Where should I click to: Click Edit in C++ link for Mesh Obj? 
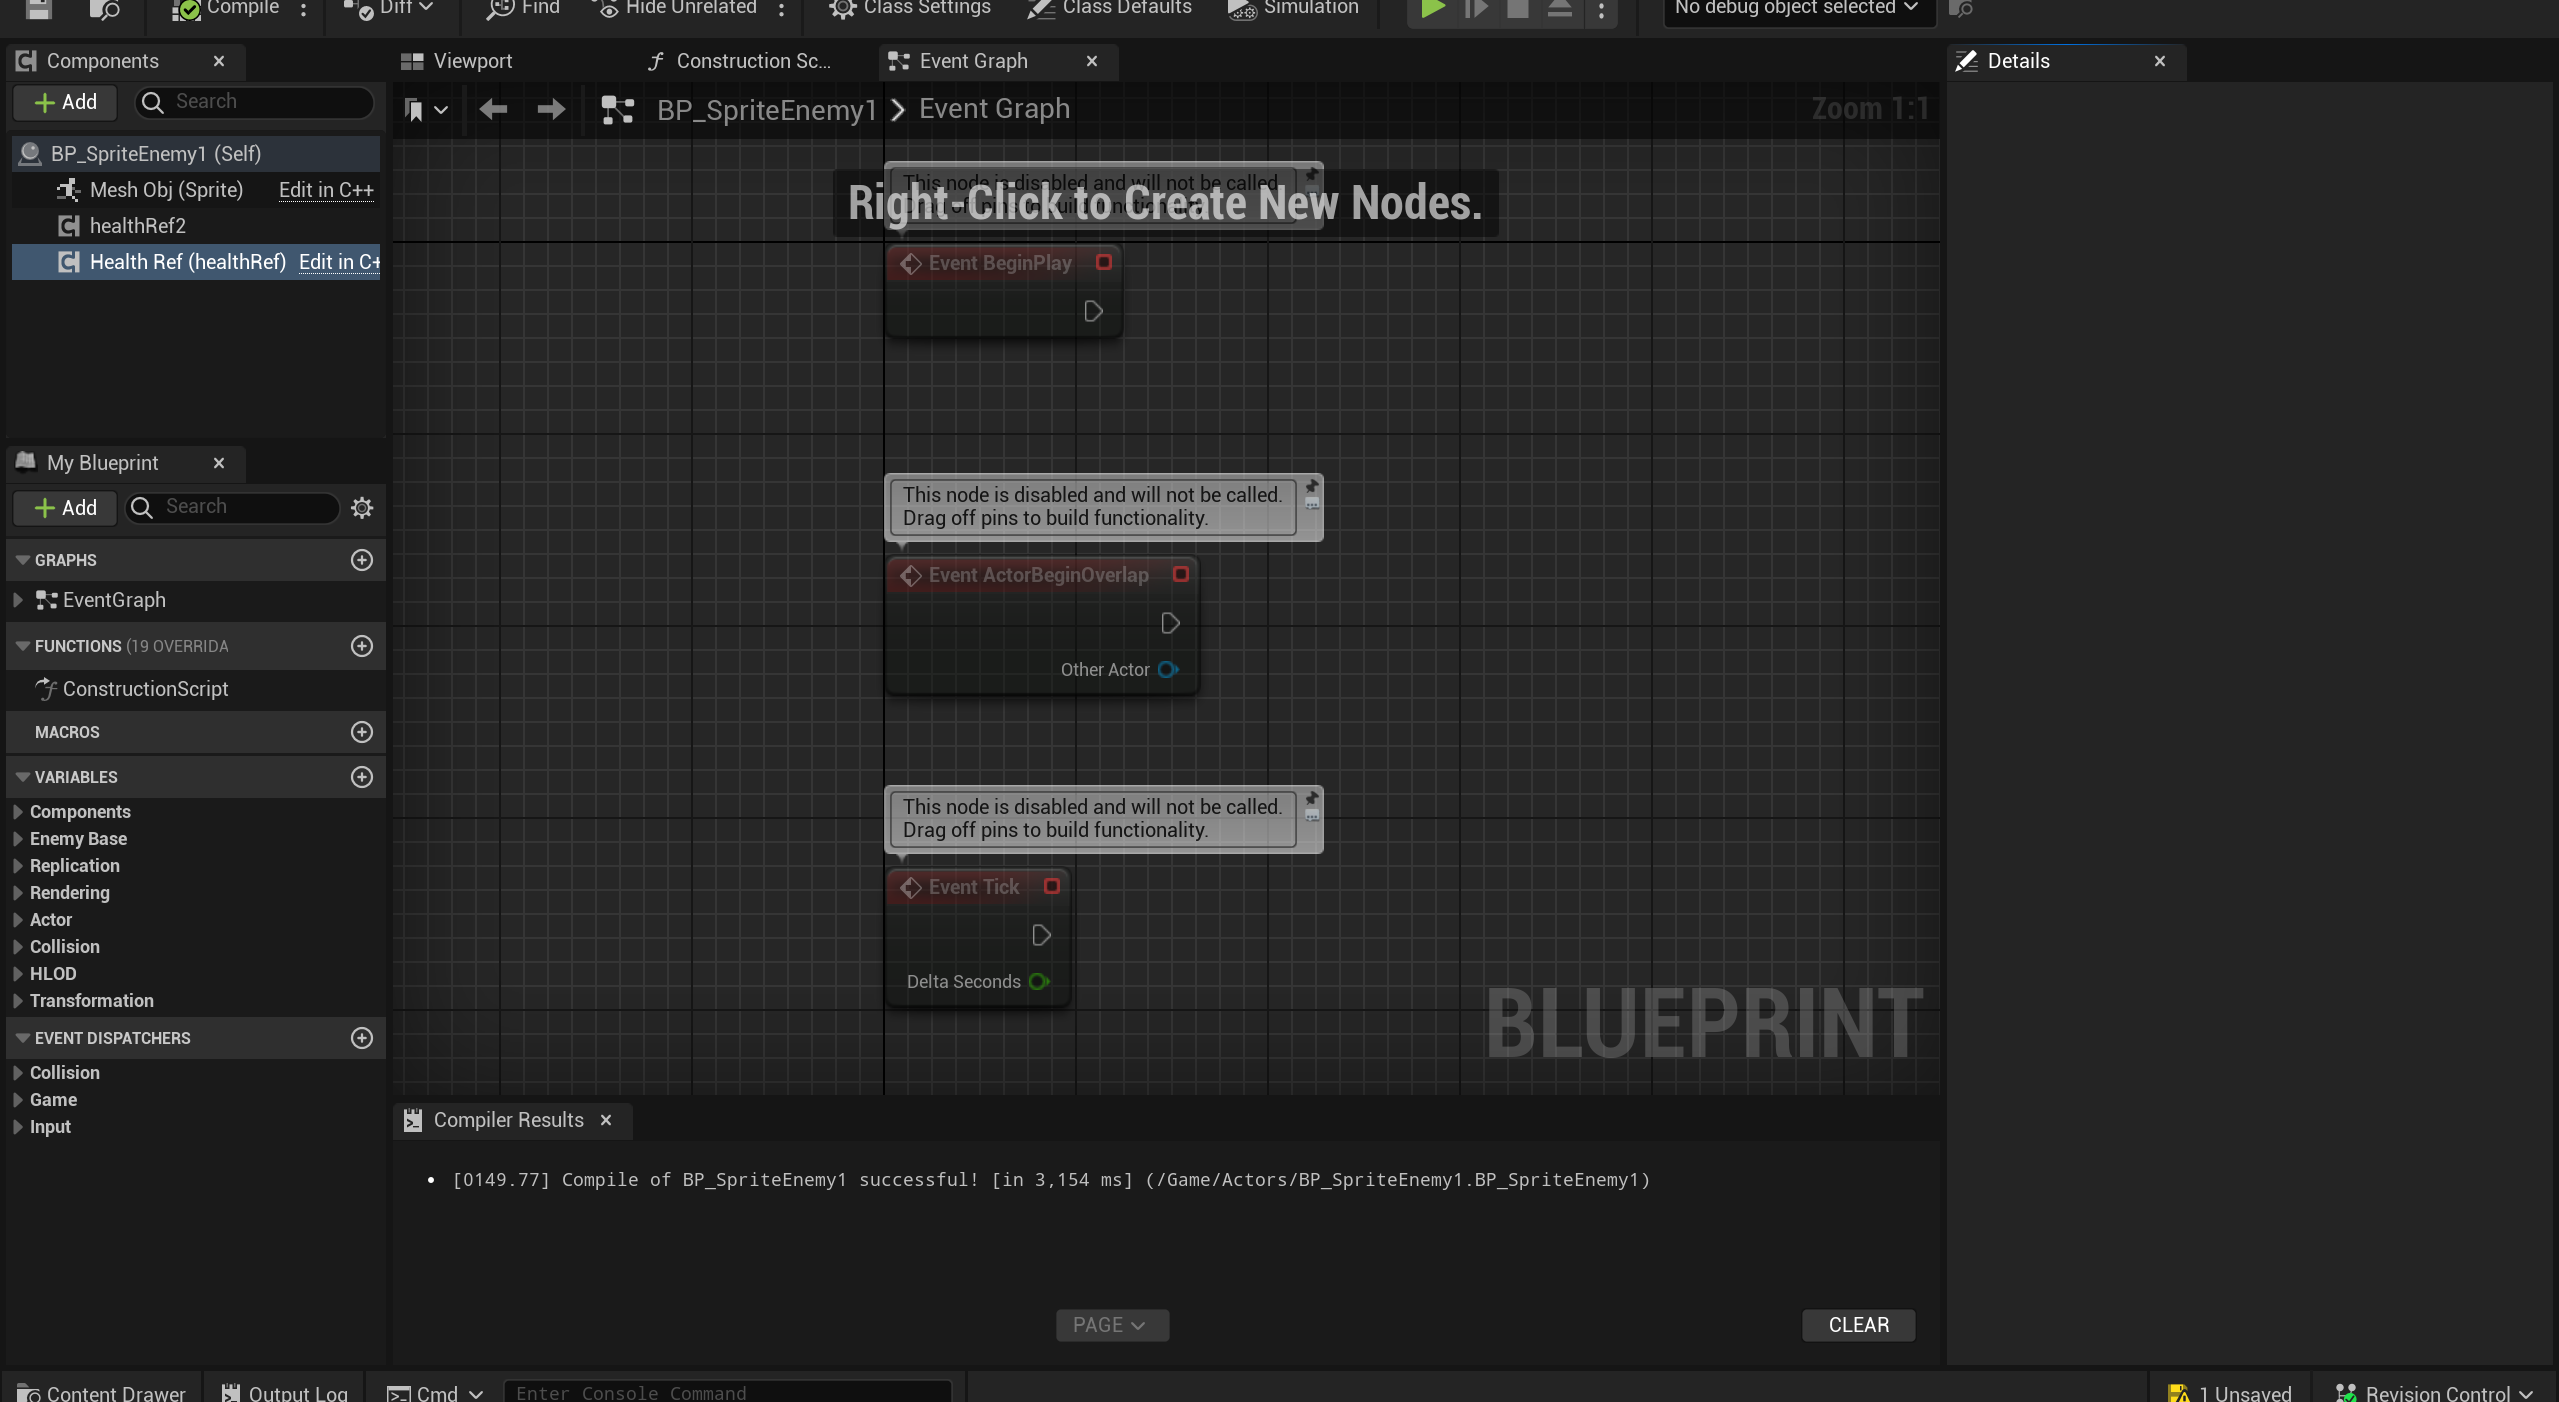click(326, 190)
